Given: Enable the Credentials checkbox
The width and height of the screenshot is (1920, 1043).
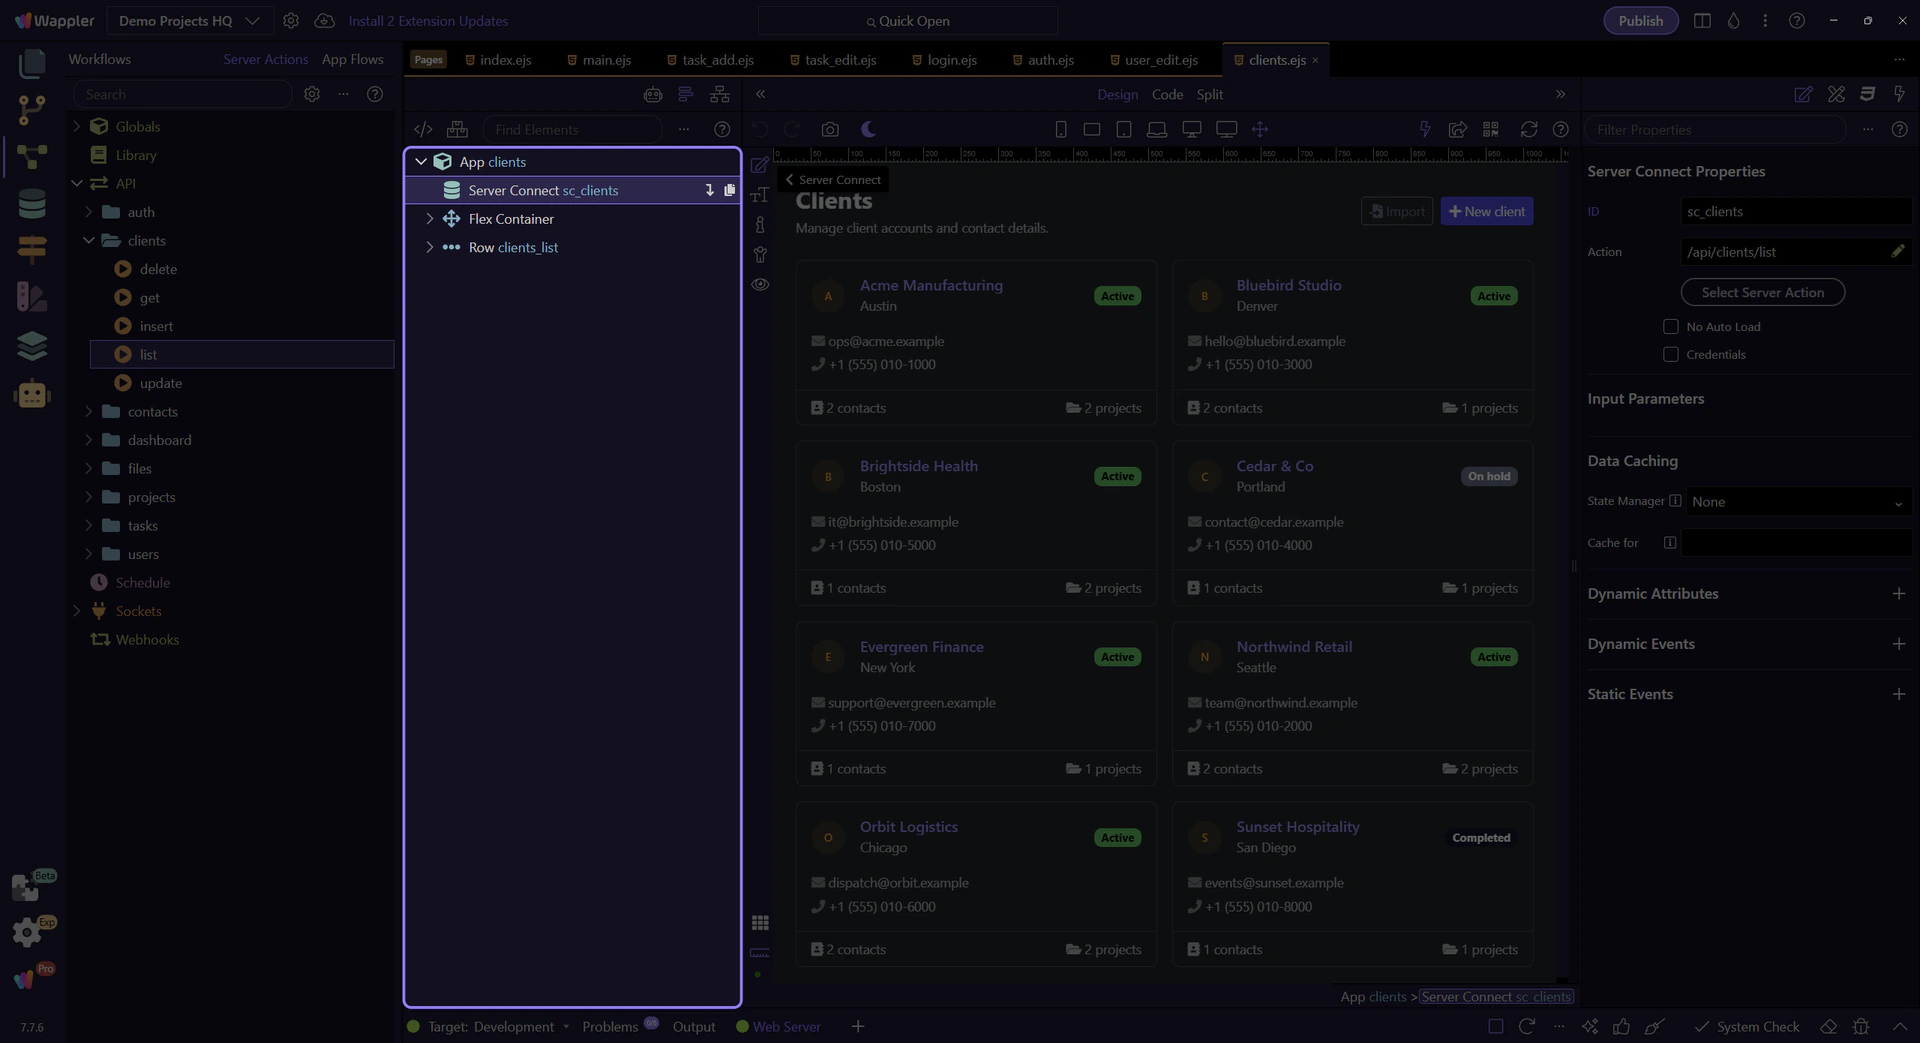Looking at the screenshot, I should pyautogui.click(x=1670, y=355).
